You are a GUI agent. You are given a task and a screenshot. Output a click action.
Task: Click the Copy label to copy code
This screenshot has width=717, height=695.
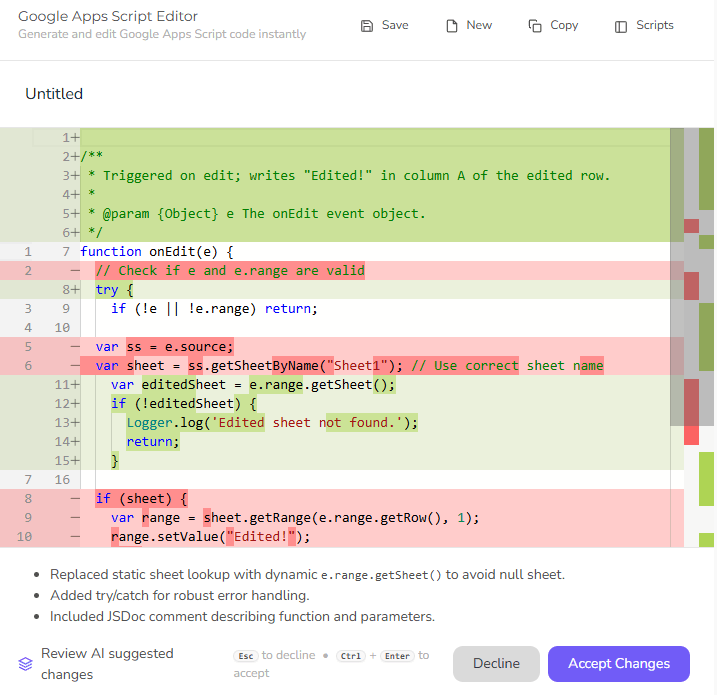tap(564, 25)
